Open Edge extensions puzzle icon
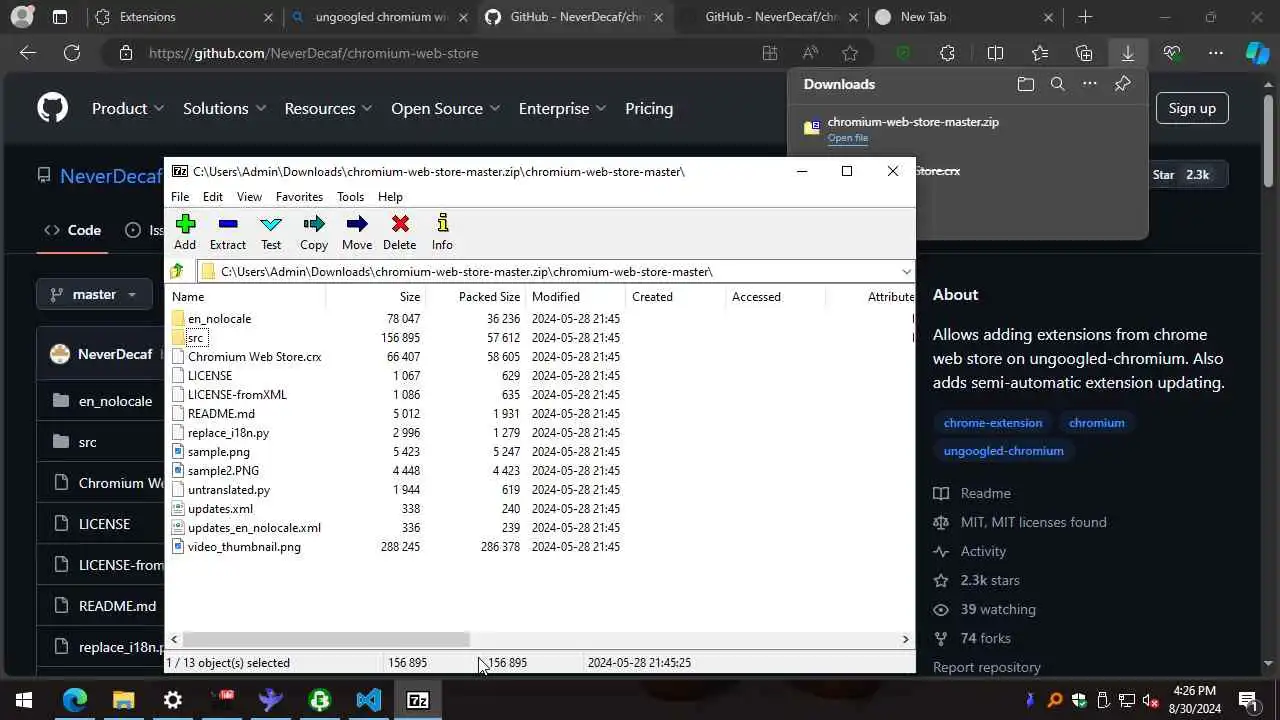This screenshot has width=1280, height=720. tap(947, 53)
